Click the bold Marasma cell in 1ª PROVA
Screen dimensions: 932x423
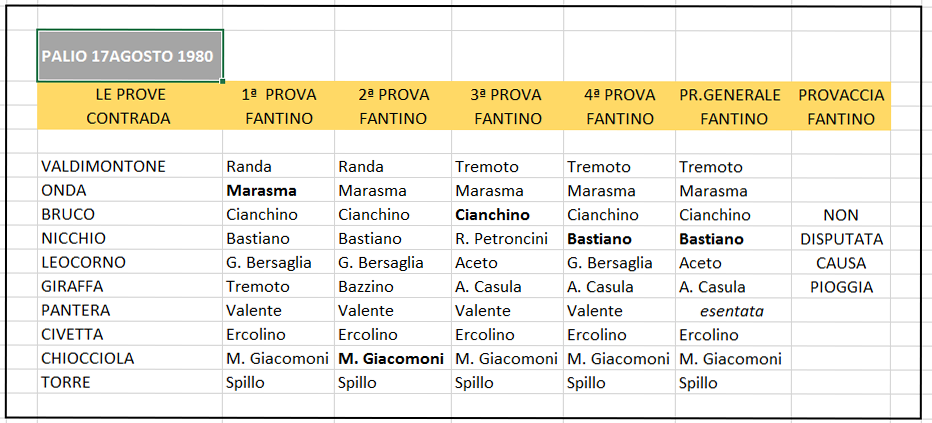(279, 191)
